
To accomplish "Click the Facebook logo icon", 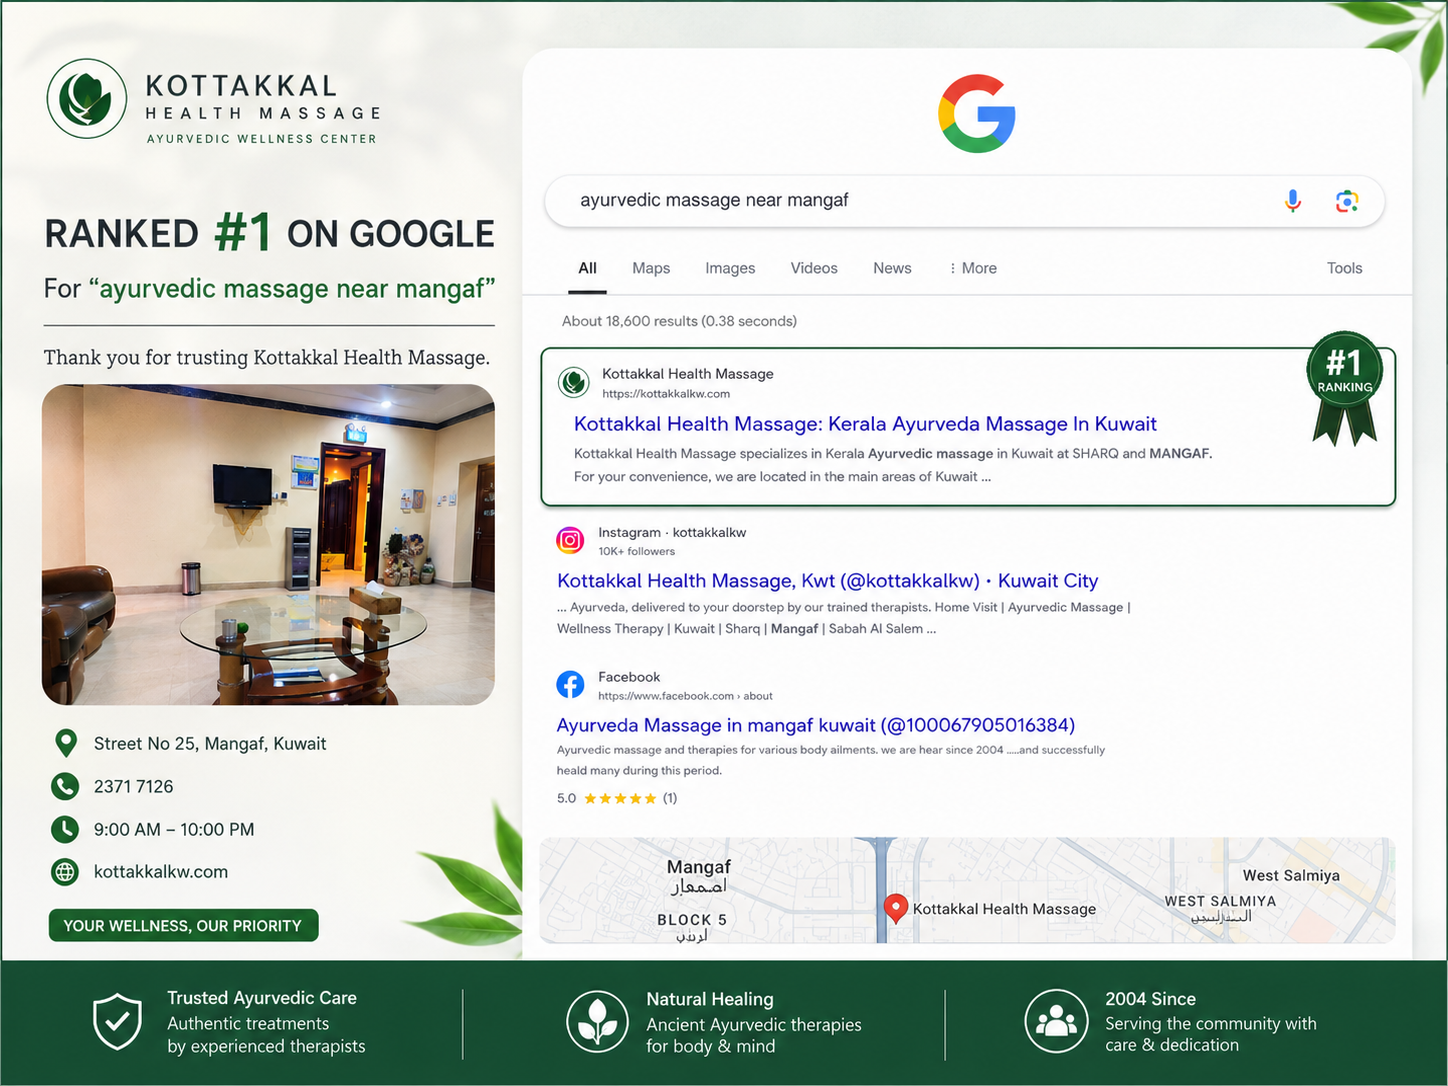I will point(570,684).
